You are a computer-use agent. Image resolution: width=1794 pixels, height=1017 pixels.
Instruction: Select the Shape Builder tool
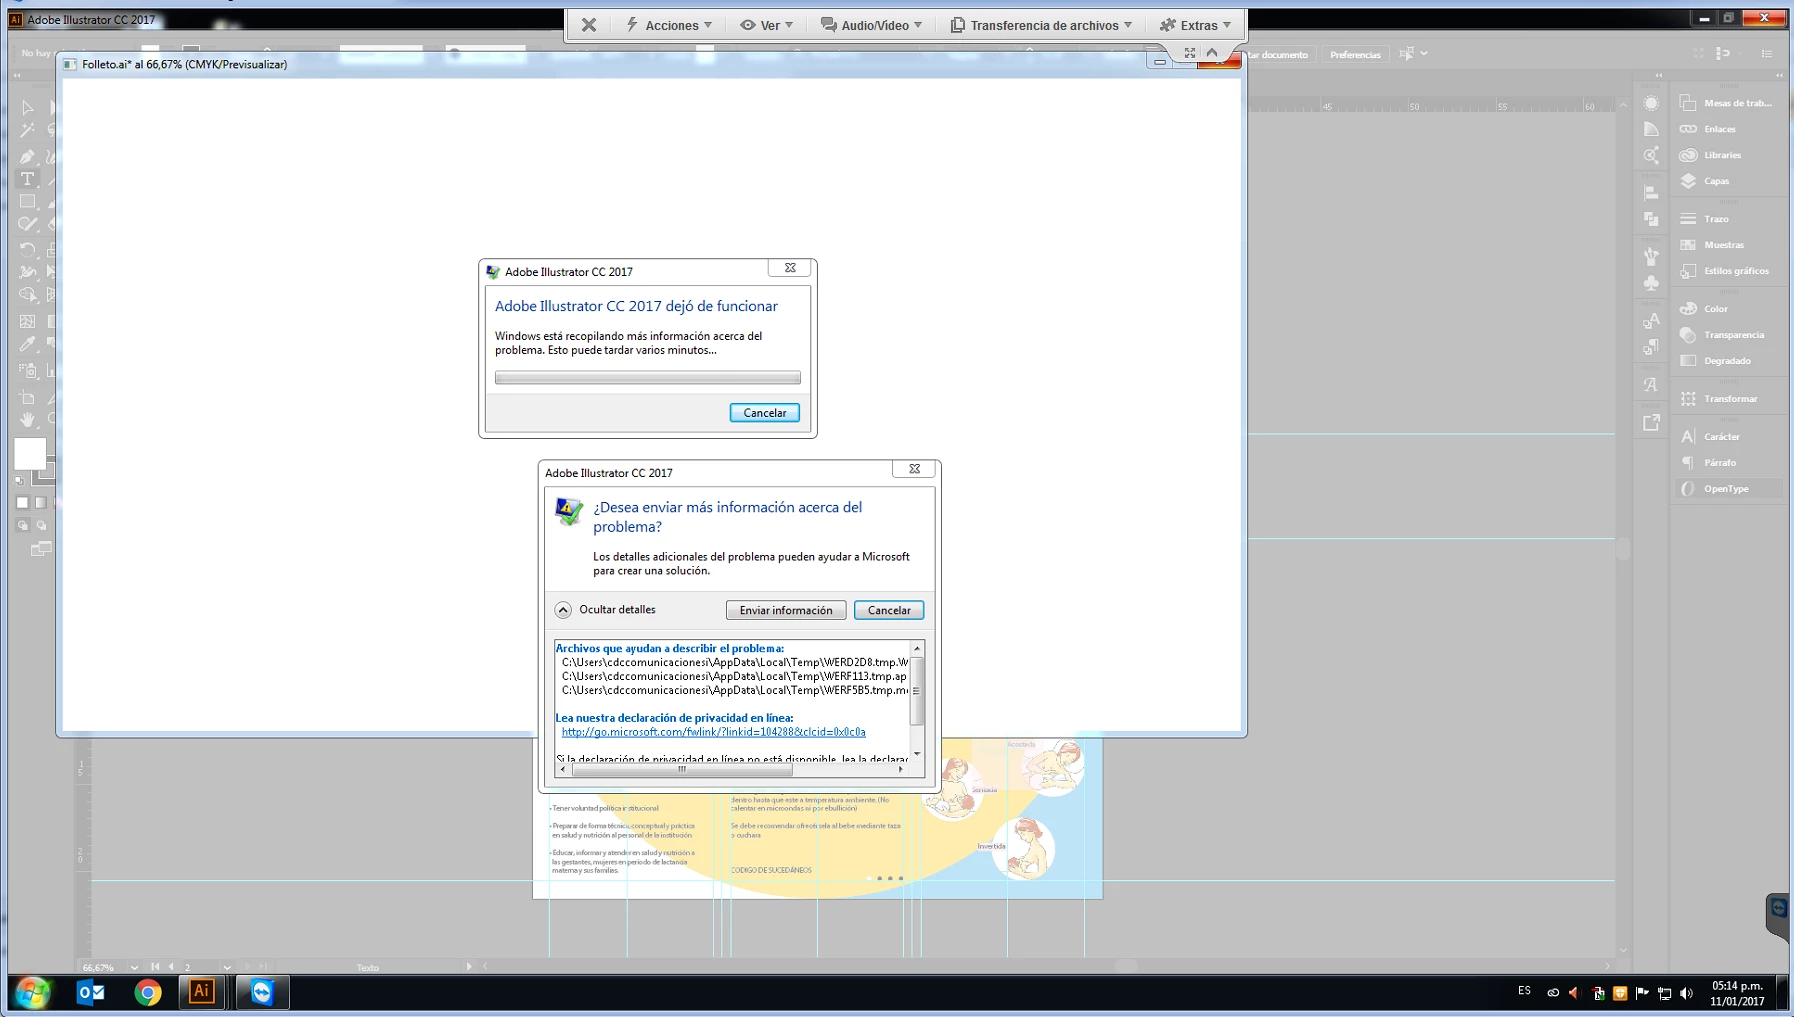tap(27, 295)
